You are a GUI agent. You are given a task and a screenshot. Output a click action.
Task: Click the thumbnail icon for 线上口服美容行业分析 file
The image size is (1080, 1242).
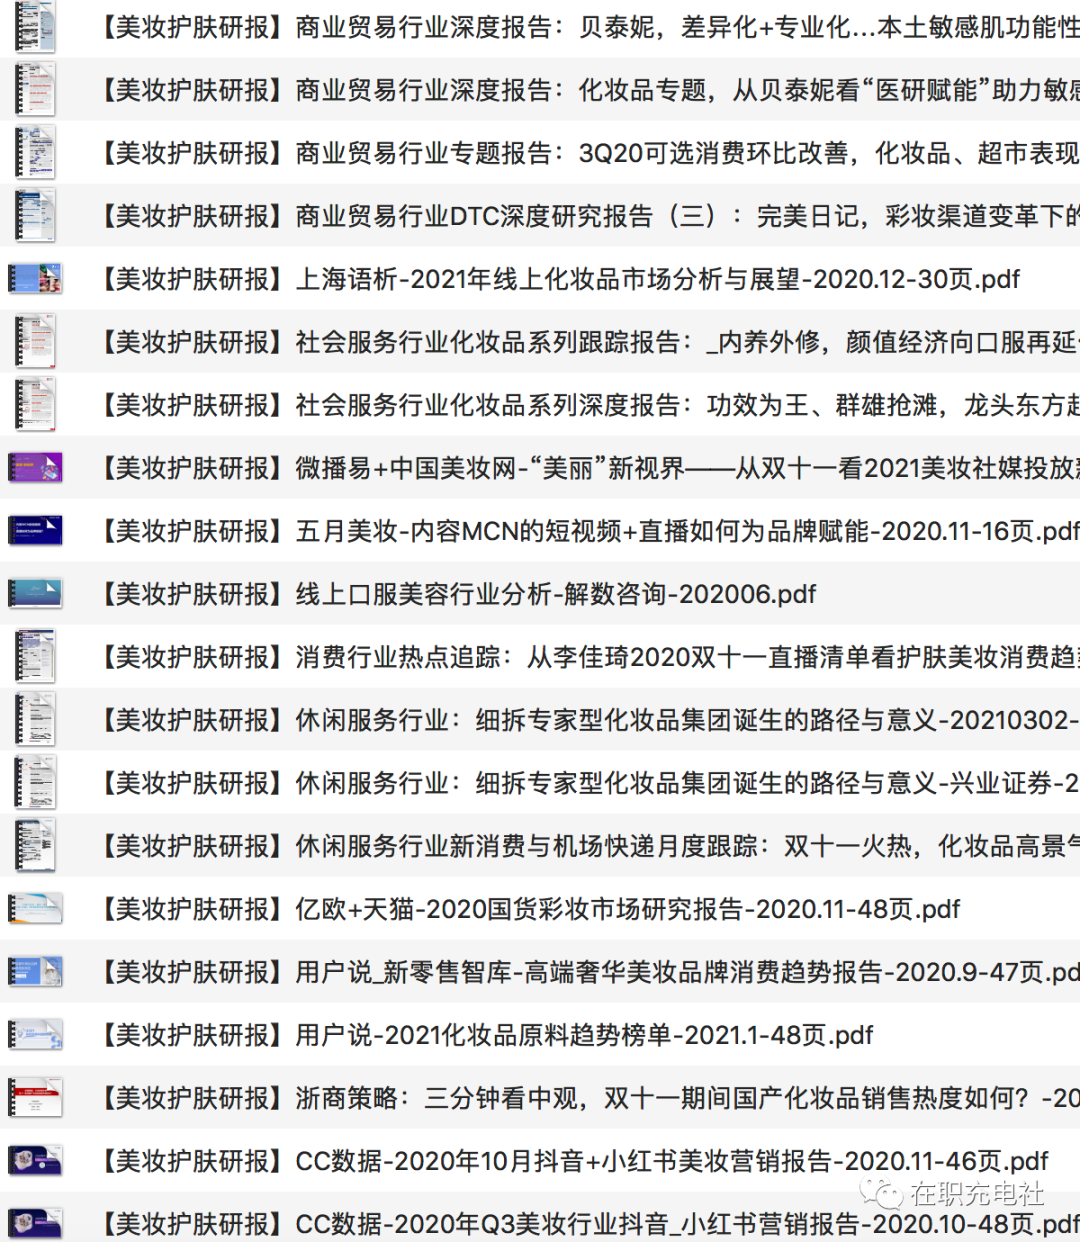pyautogui.click(x=35, y=594)
